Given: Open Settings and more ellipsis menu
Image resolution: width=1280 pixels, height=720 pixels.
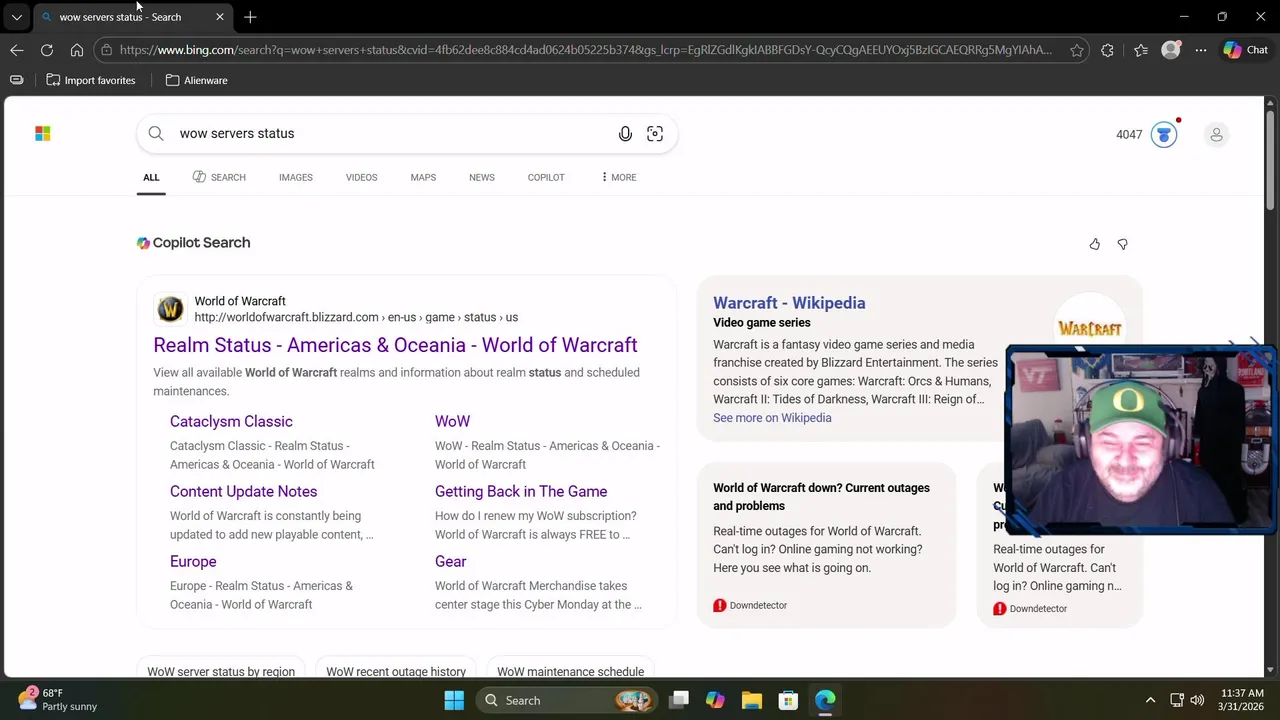Looking at the screenshot, I should tap(1201, 50).
